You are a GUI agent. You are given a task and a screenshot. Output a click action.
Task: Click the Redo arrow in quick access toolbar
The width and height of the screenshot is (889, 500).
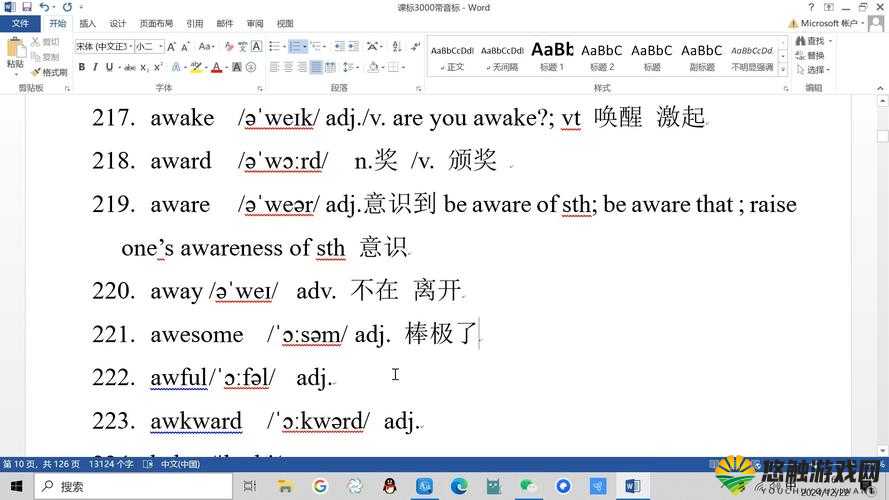(67, 7)
